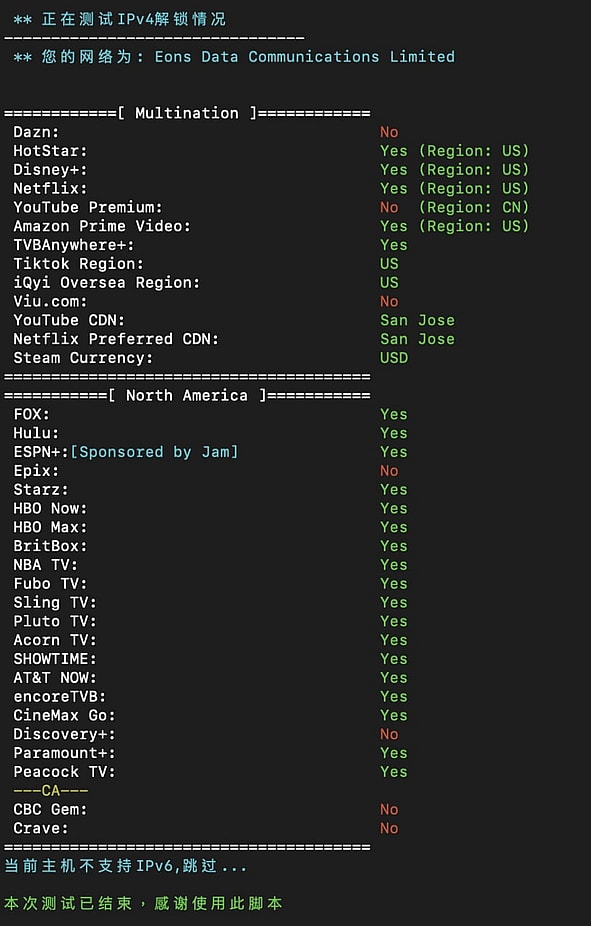This screenshot has width=591, height=926.
Task: Click the YouTube Premium No (Region: CN) result
Action: [454, 207]
